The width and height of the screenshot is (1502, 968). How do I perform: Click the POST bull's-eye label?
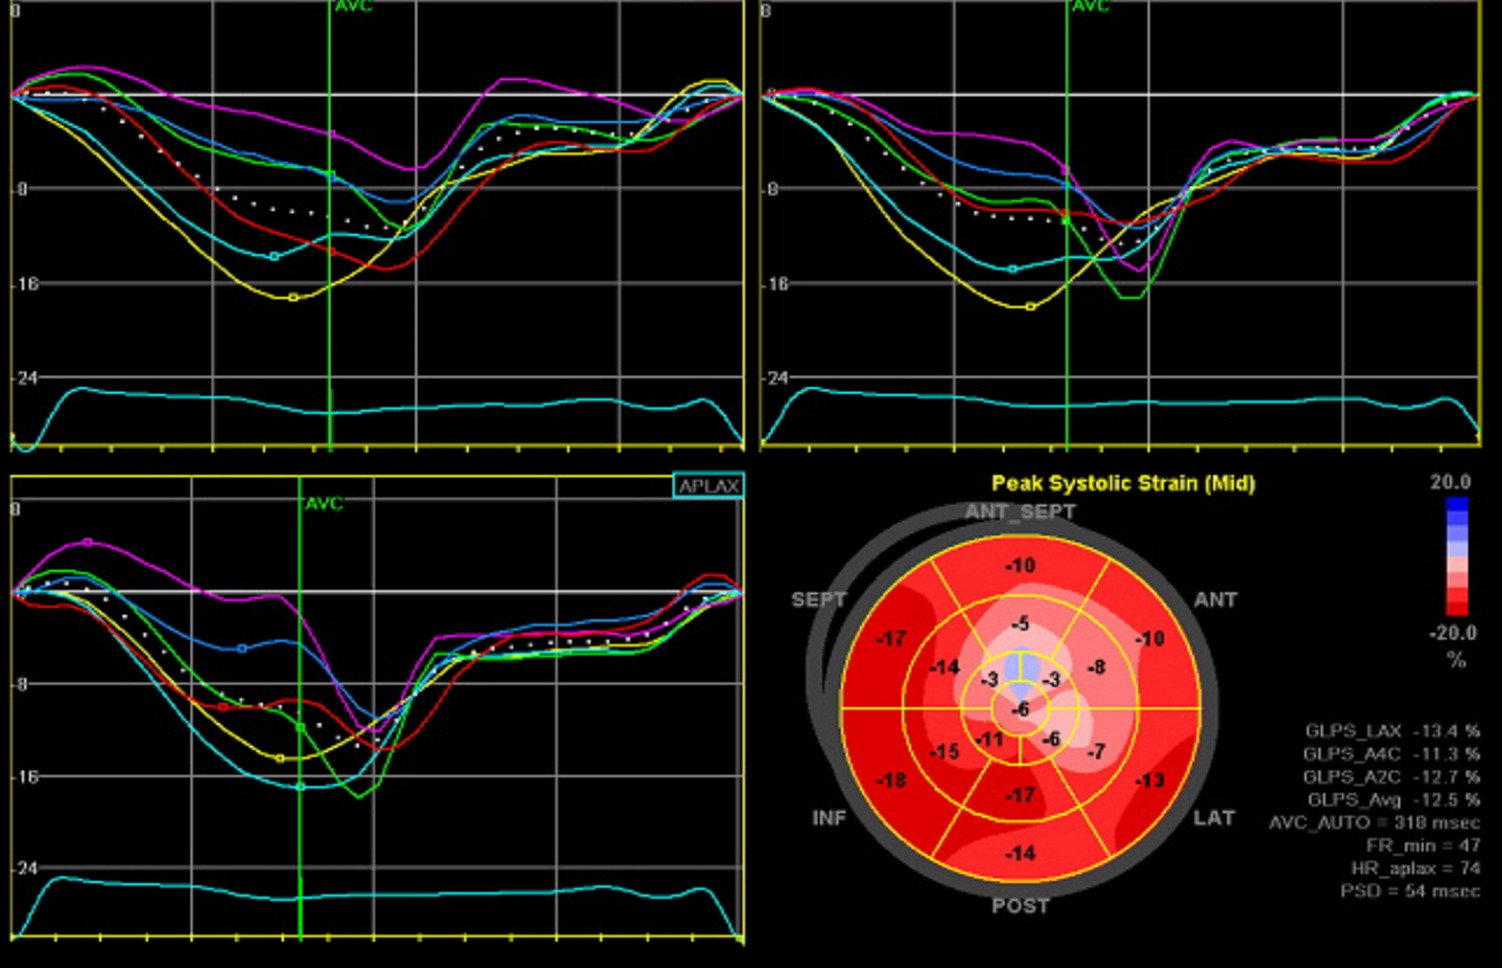(1020, 906)
